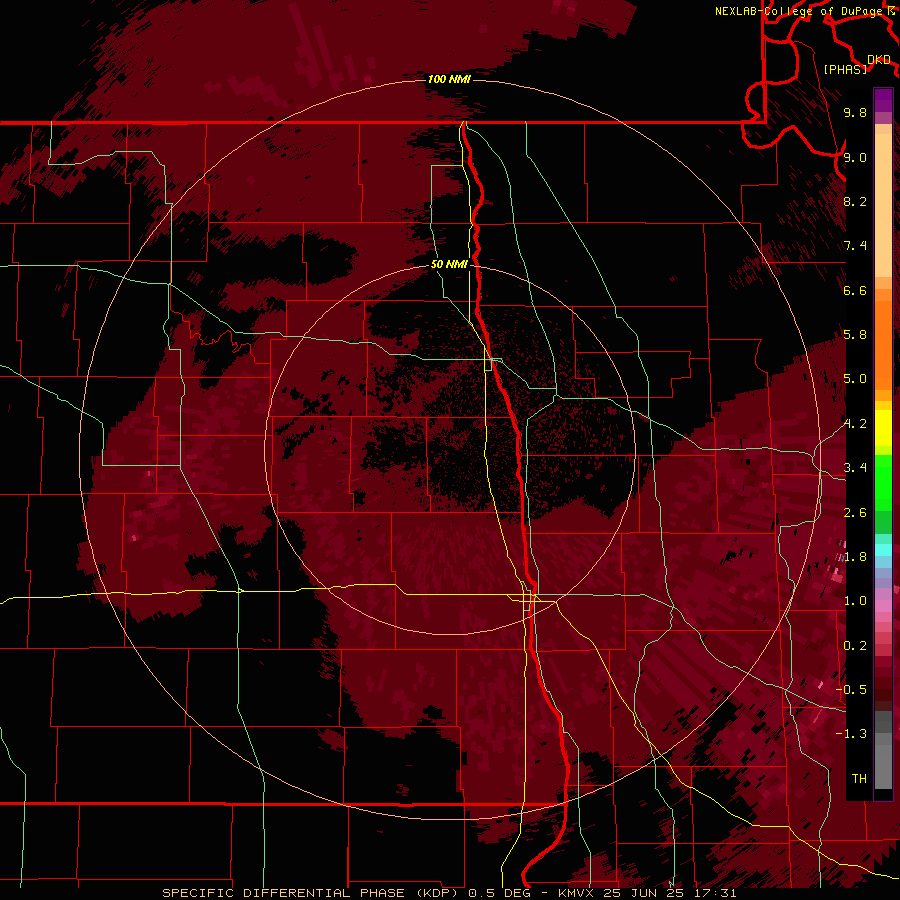Click the 0.2 scale label
900x900 pixels.
tap(855, 646)
